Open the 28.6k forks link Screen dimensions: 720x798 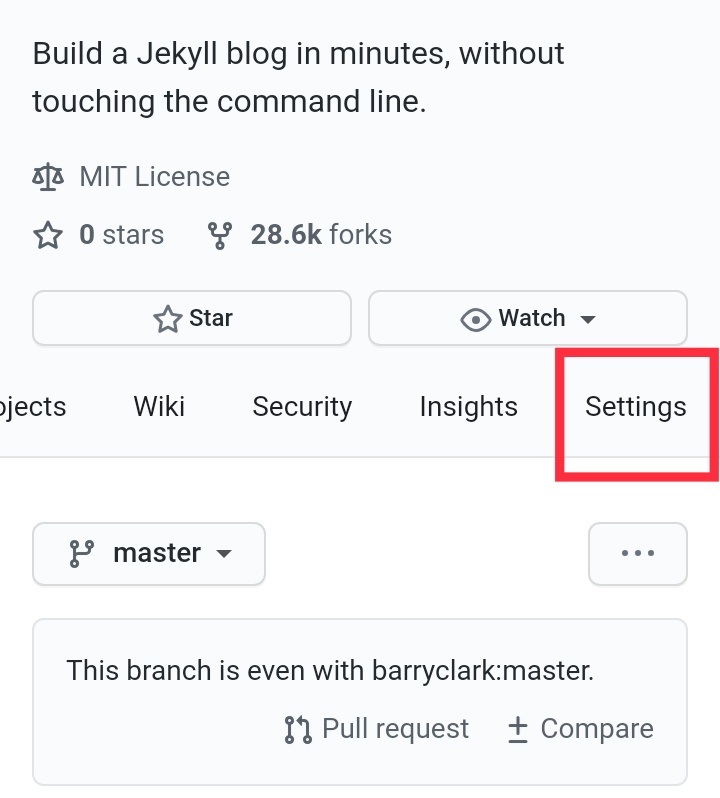point(320,235)
